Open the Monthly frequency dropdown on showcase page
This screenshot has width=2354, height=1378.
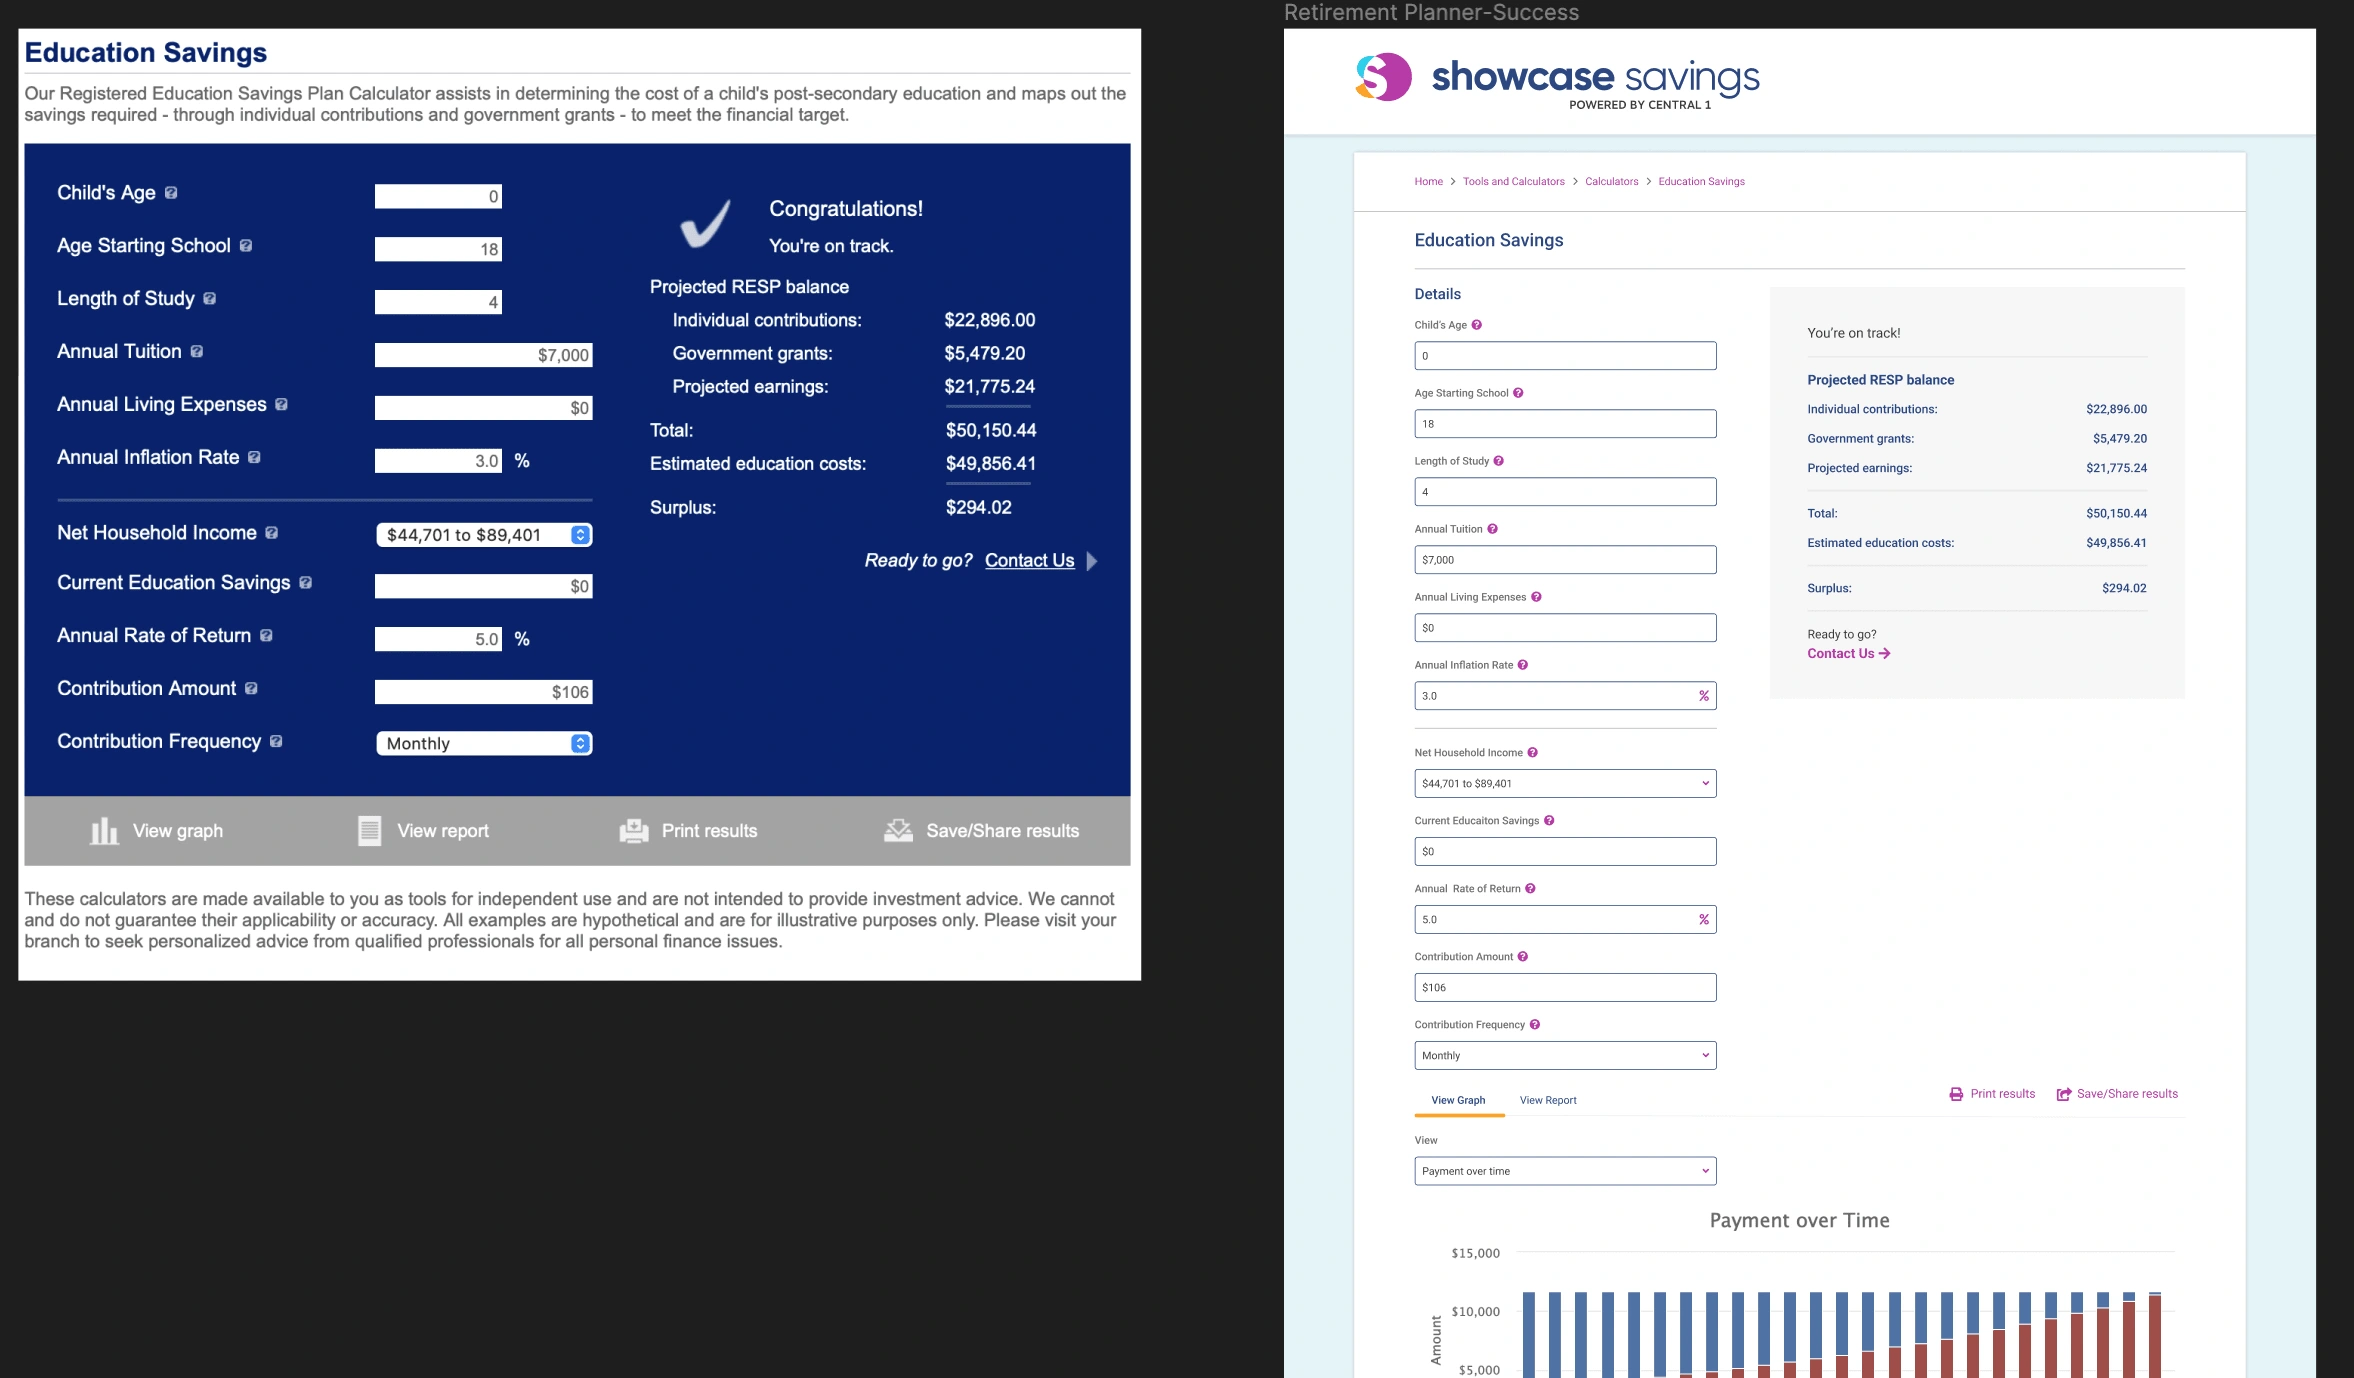[x=1565, y=1056]
